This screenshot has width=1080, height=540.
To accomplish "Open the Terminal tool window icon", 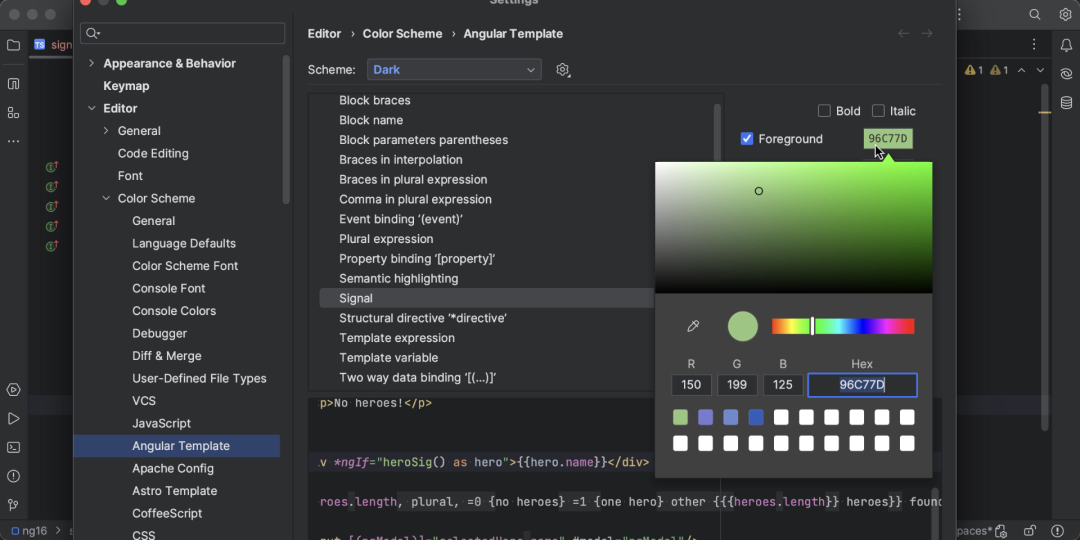I will point(13,448).
